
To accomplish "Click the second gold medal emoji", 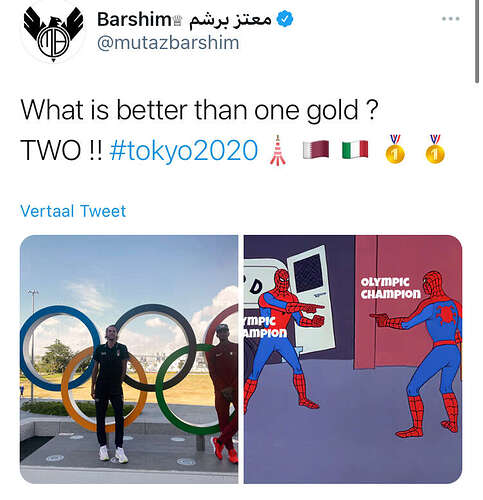I will 435,149.
